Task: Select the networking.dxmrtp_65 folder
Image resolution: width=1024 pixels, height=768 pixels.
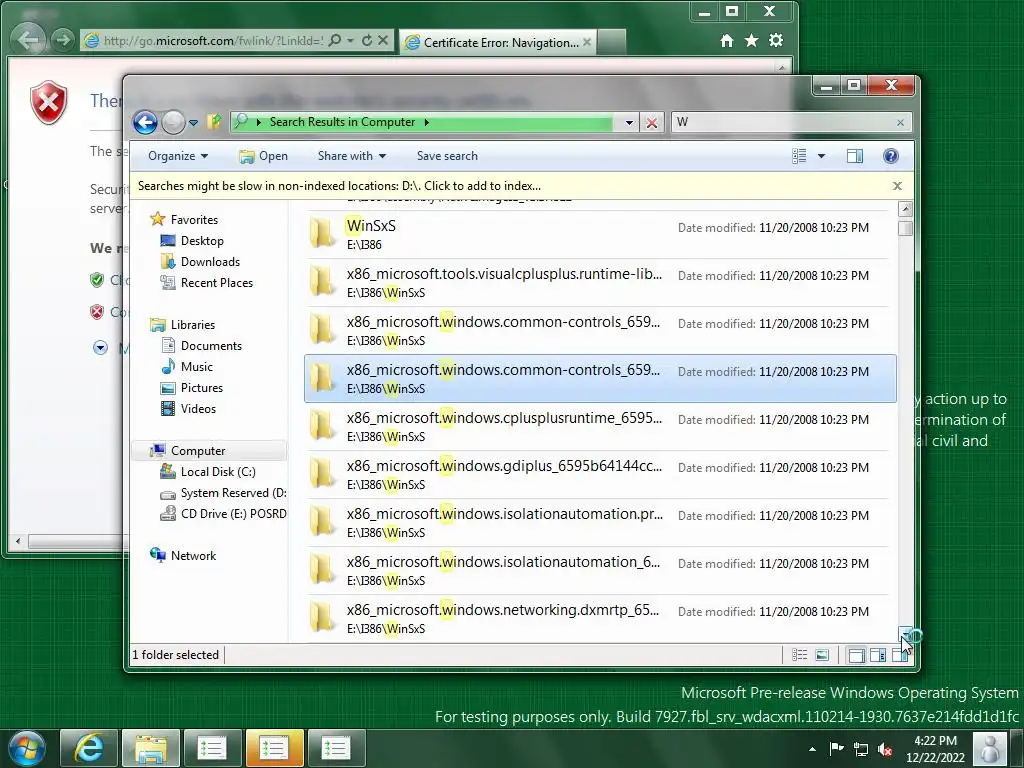Action: pos(600,618)
